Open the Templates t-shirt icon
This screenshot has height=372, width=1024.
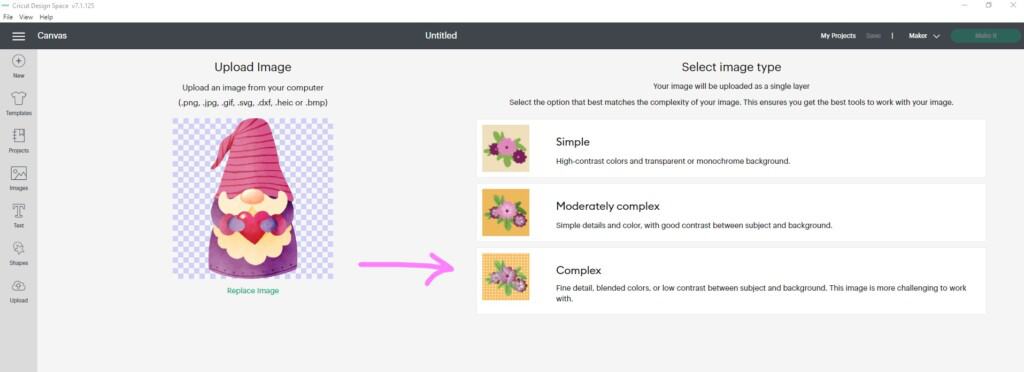coord(18,99)
